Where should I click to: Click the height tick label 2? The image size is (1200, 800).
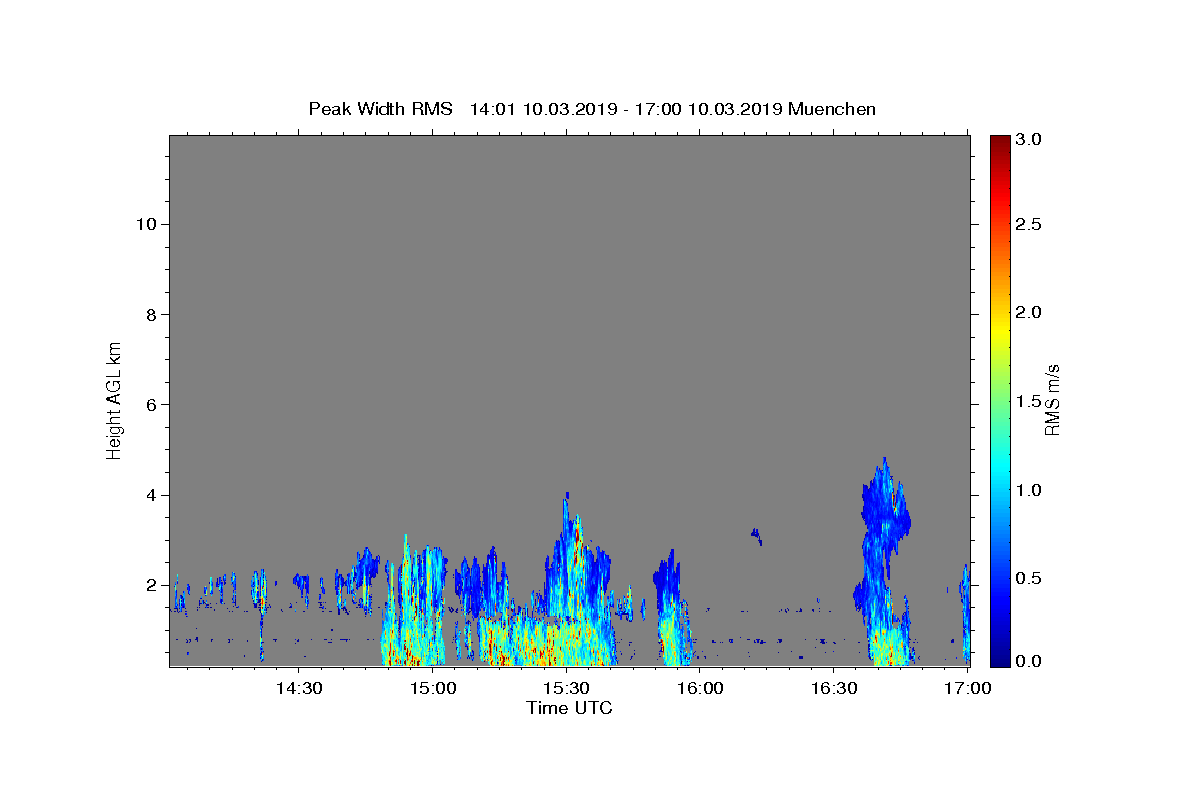(x=152, y=585)
